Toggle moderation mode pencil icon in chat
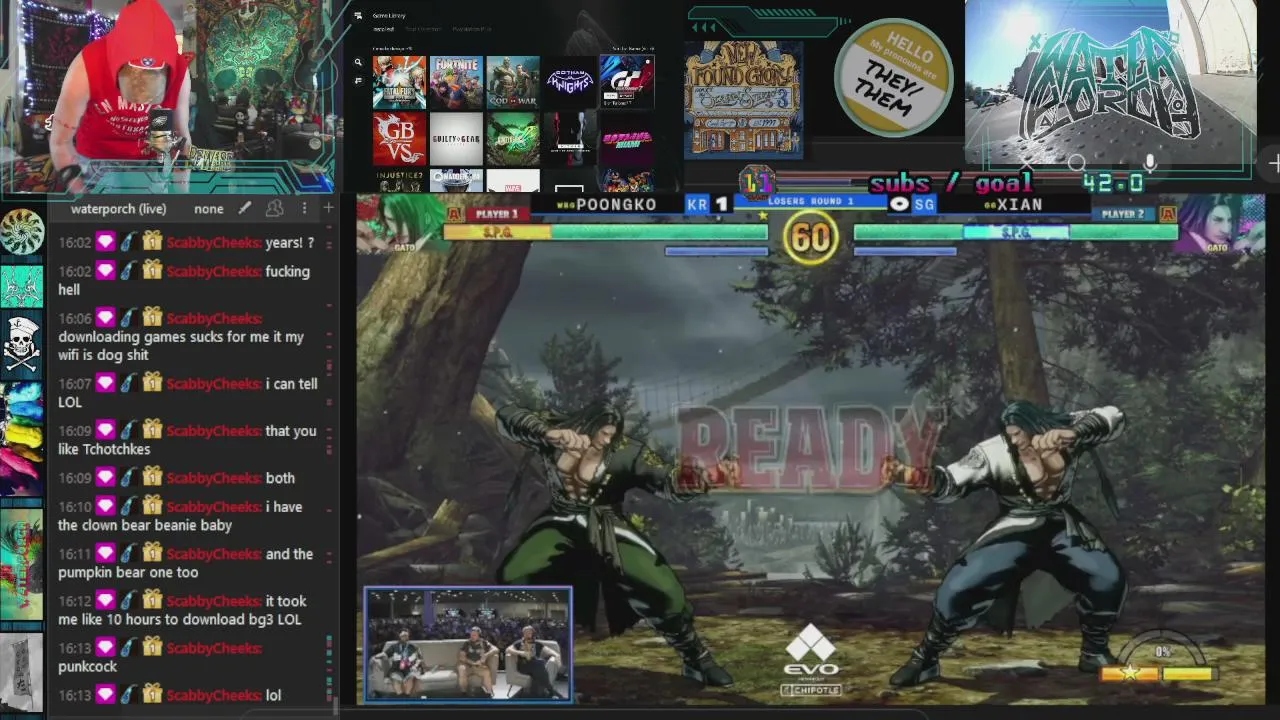The height and width of the screenshot is (720, 1280). (x=245, y=208)
